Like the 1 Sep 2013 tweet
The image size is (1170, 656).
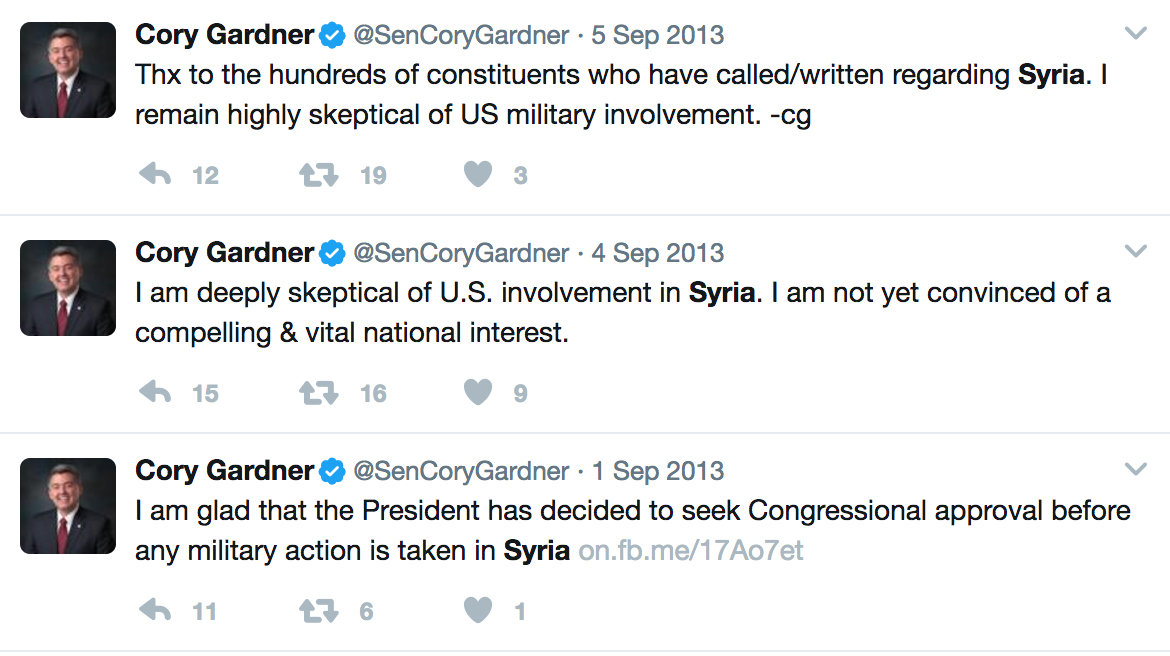coord(478,612)
